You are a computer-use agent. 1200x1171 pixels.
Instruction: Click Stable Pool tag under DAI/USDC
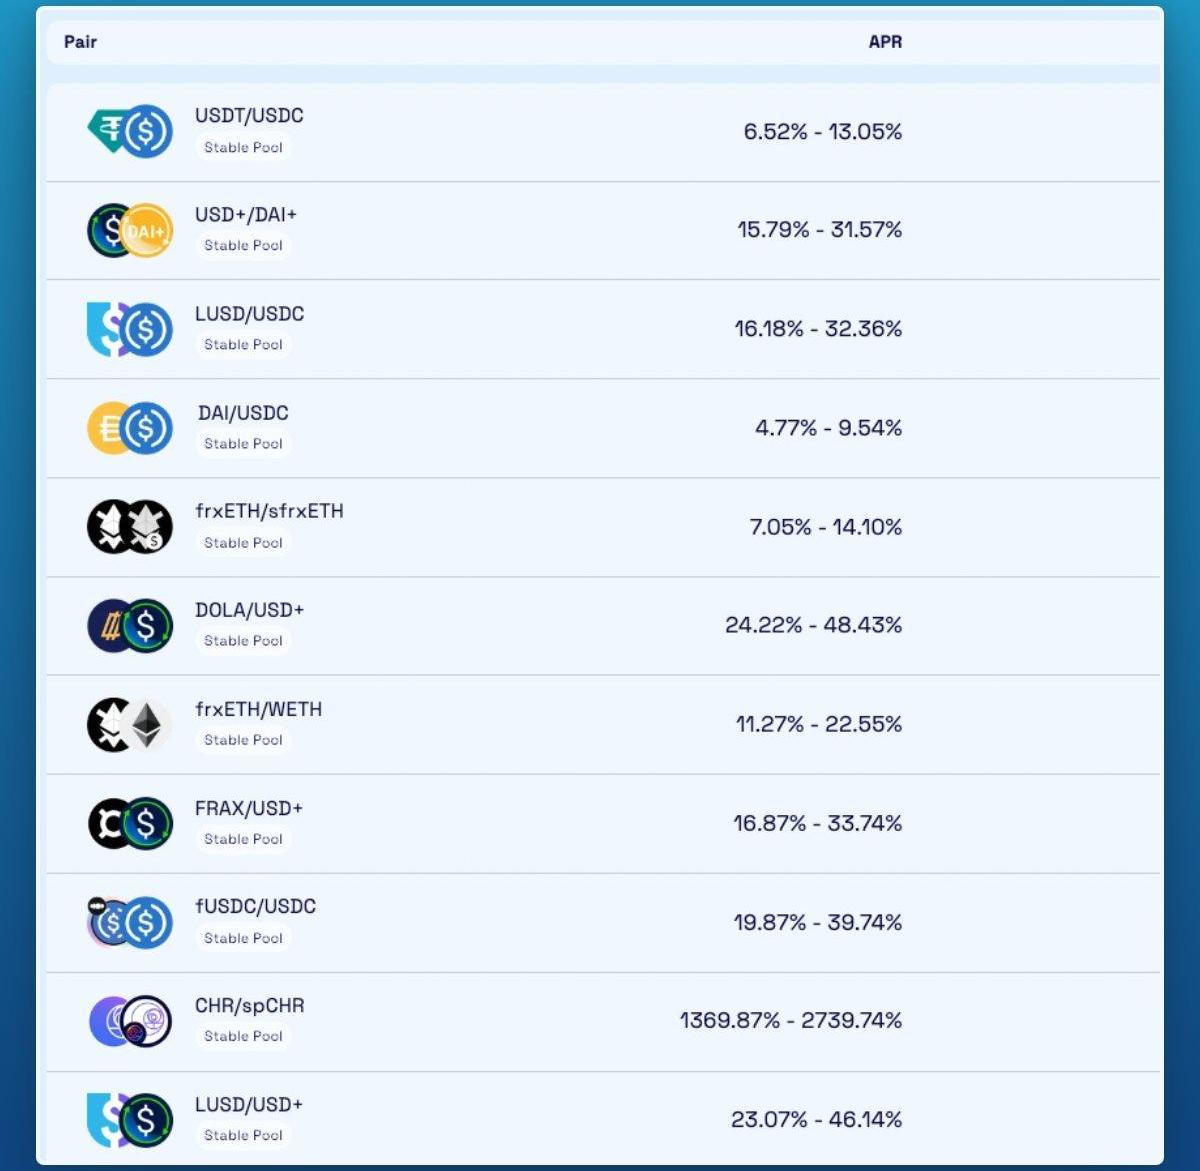(243, 444)
